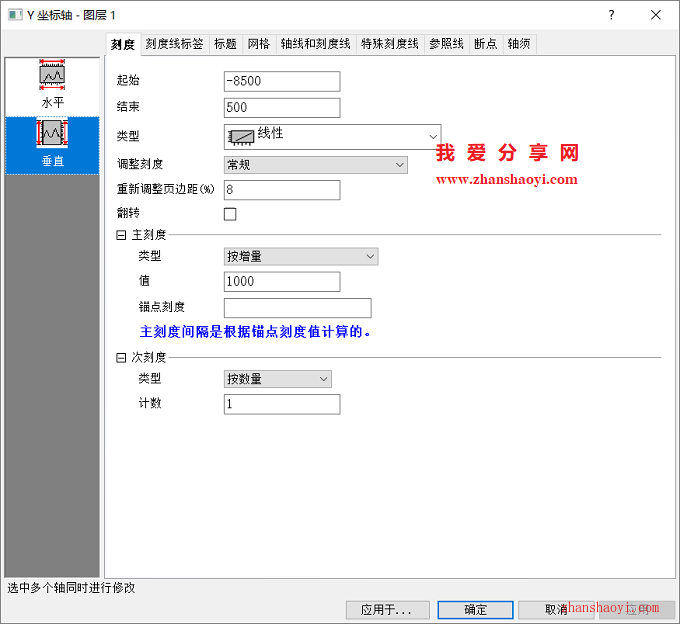Click the 结束 input field with 500
Image resolution: width=680 pixels, height=624 pixels.
282,108
